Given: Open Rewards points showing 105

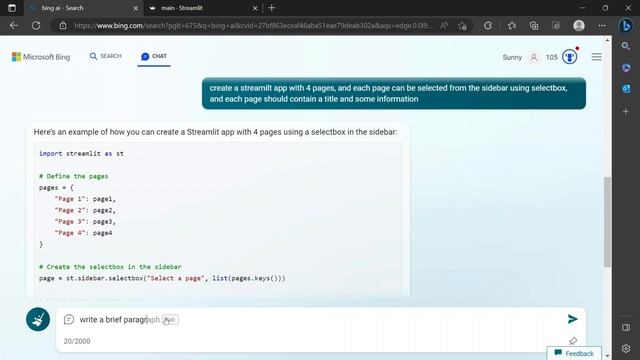Looking at the screenshot, I should 551,57.
